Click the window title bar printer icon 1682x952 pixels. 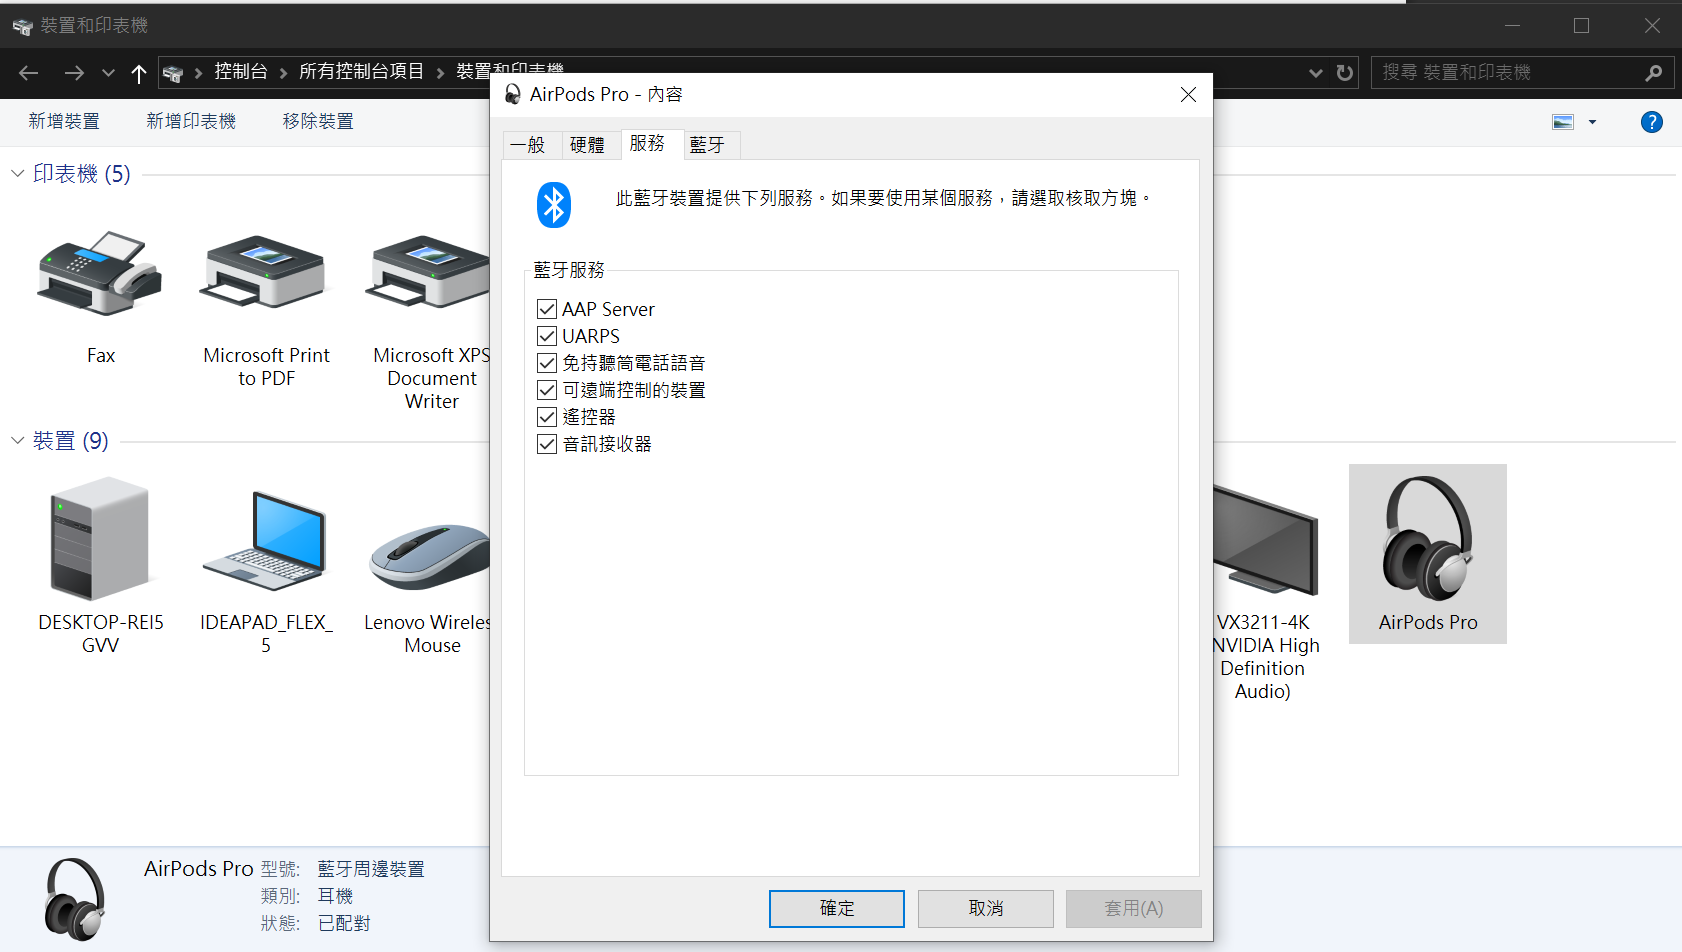pyautogui.click(x=22, y=26)
